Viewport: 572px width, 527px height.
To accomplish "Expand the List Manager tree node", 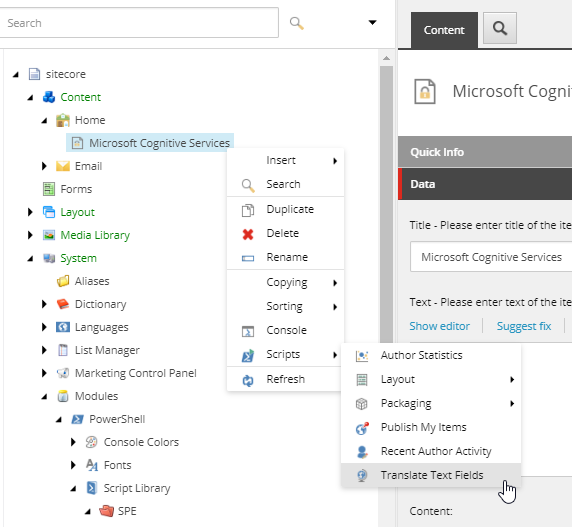I will point(44,350).
